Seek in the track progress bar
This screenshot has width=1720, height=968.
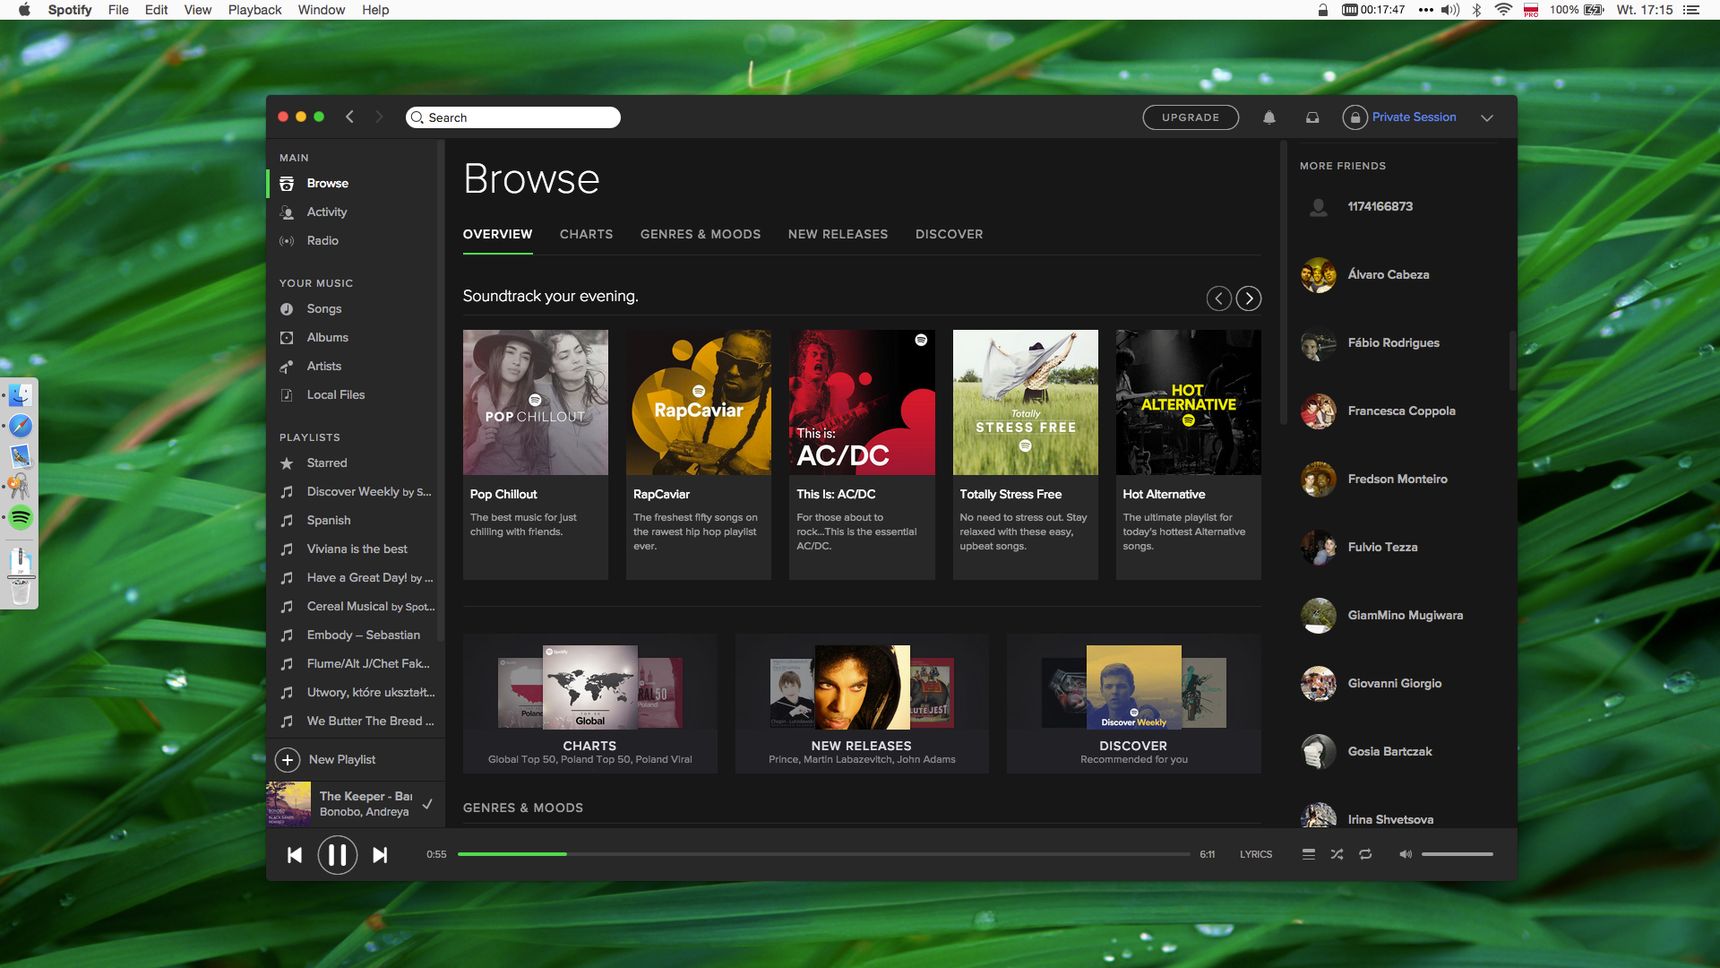824,854
